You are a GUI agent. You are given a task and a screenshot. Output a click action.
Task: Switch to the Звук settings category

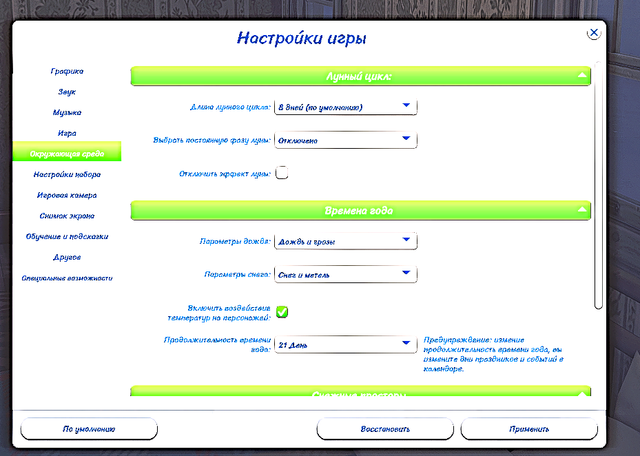click(67, 92)
